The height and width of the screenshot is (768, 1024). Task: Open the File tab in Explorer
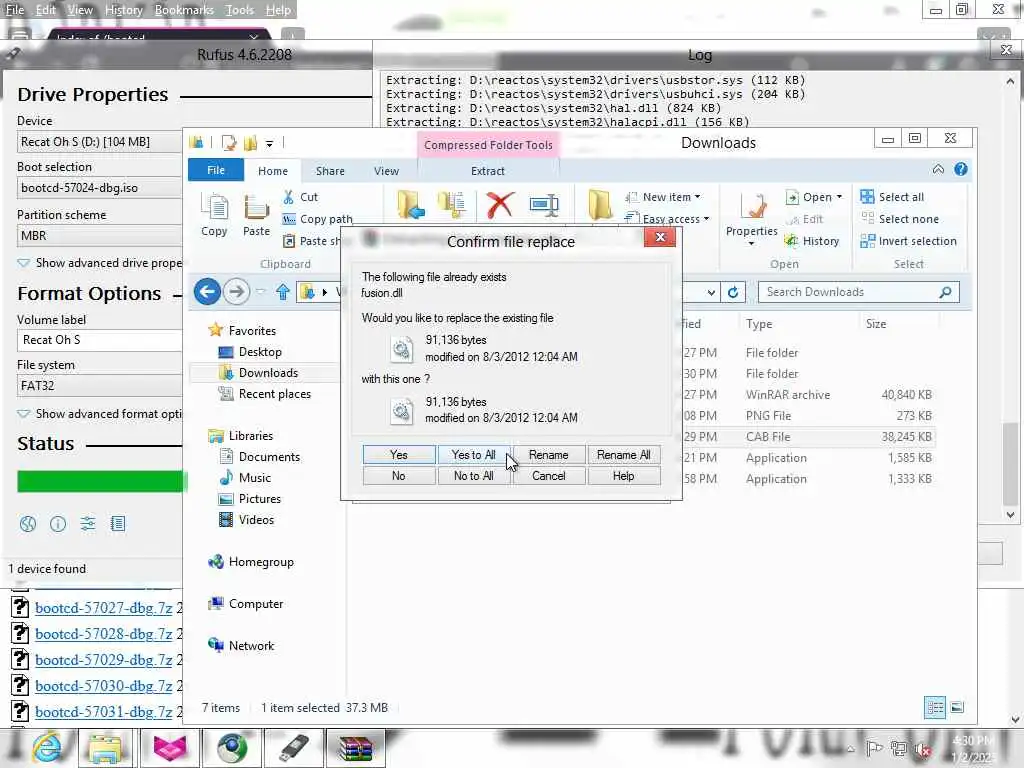[216, 170]
